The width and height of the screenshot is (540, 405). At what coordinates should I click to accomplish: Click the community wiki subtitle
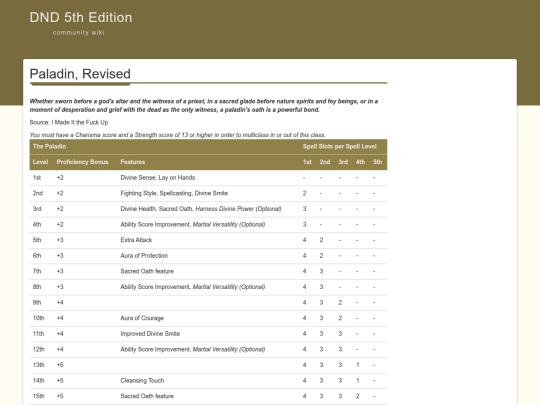click(79, 32)
